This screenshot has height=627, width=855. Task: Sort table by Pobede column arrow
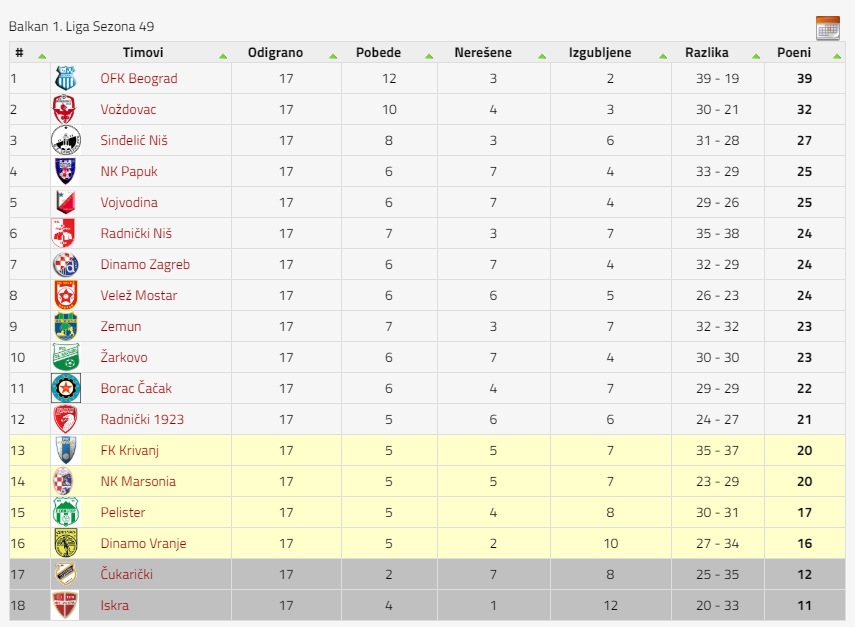point(429,56)
